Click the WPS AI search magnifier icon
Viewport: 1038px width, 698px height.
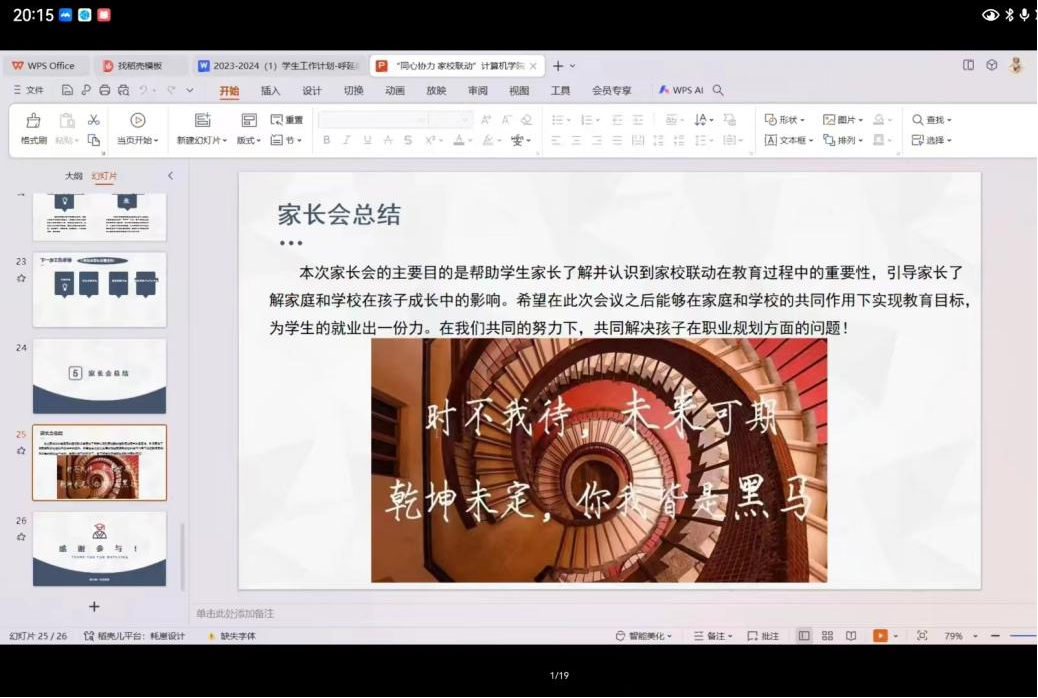pos(718,90)
